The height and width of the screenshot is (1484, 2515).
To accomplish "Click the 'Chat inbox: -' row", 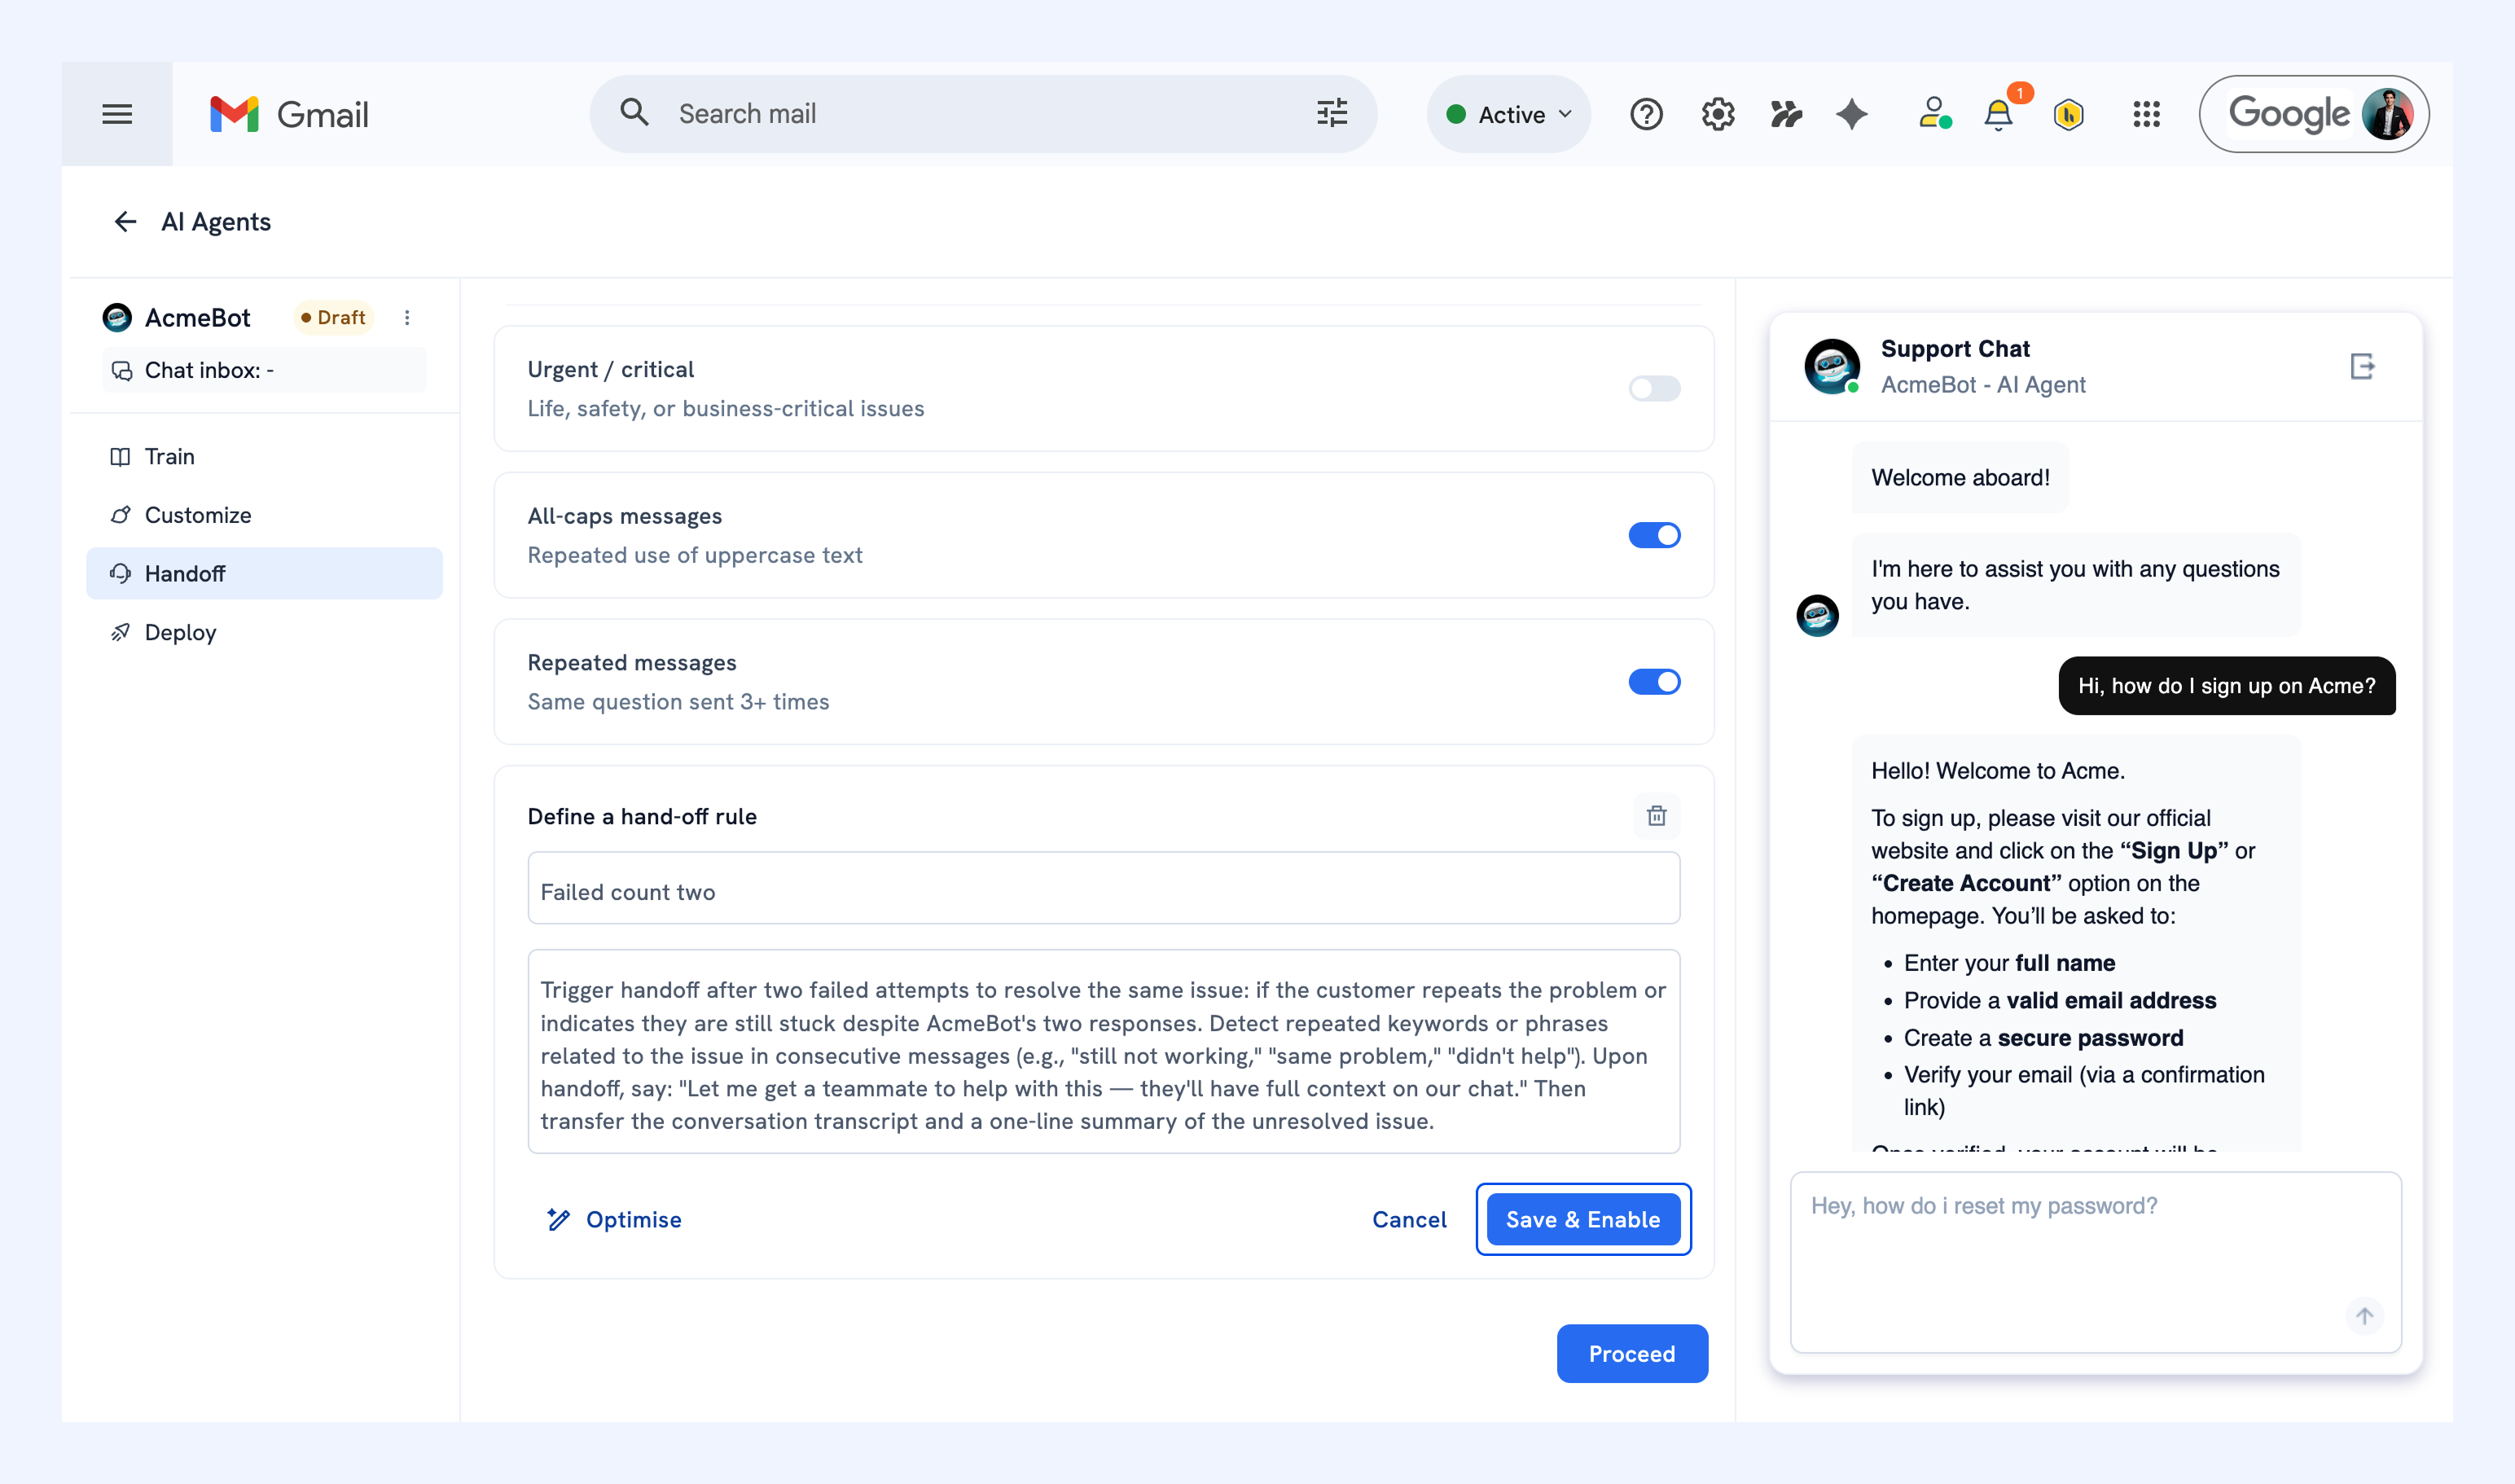I will point(264,370).
